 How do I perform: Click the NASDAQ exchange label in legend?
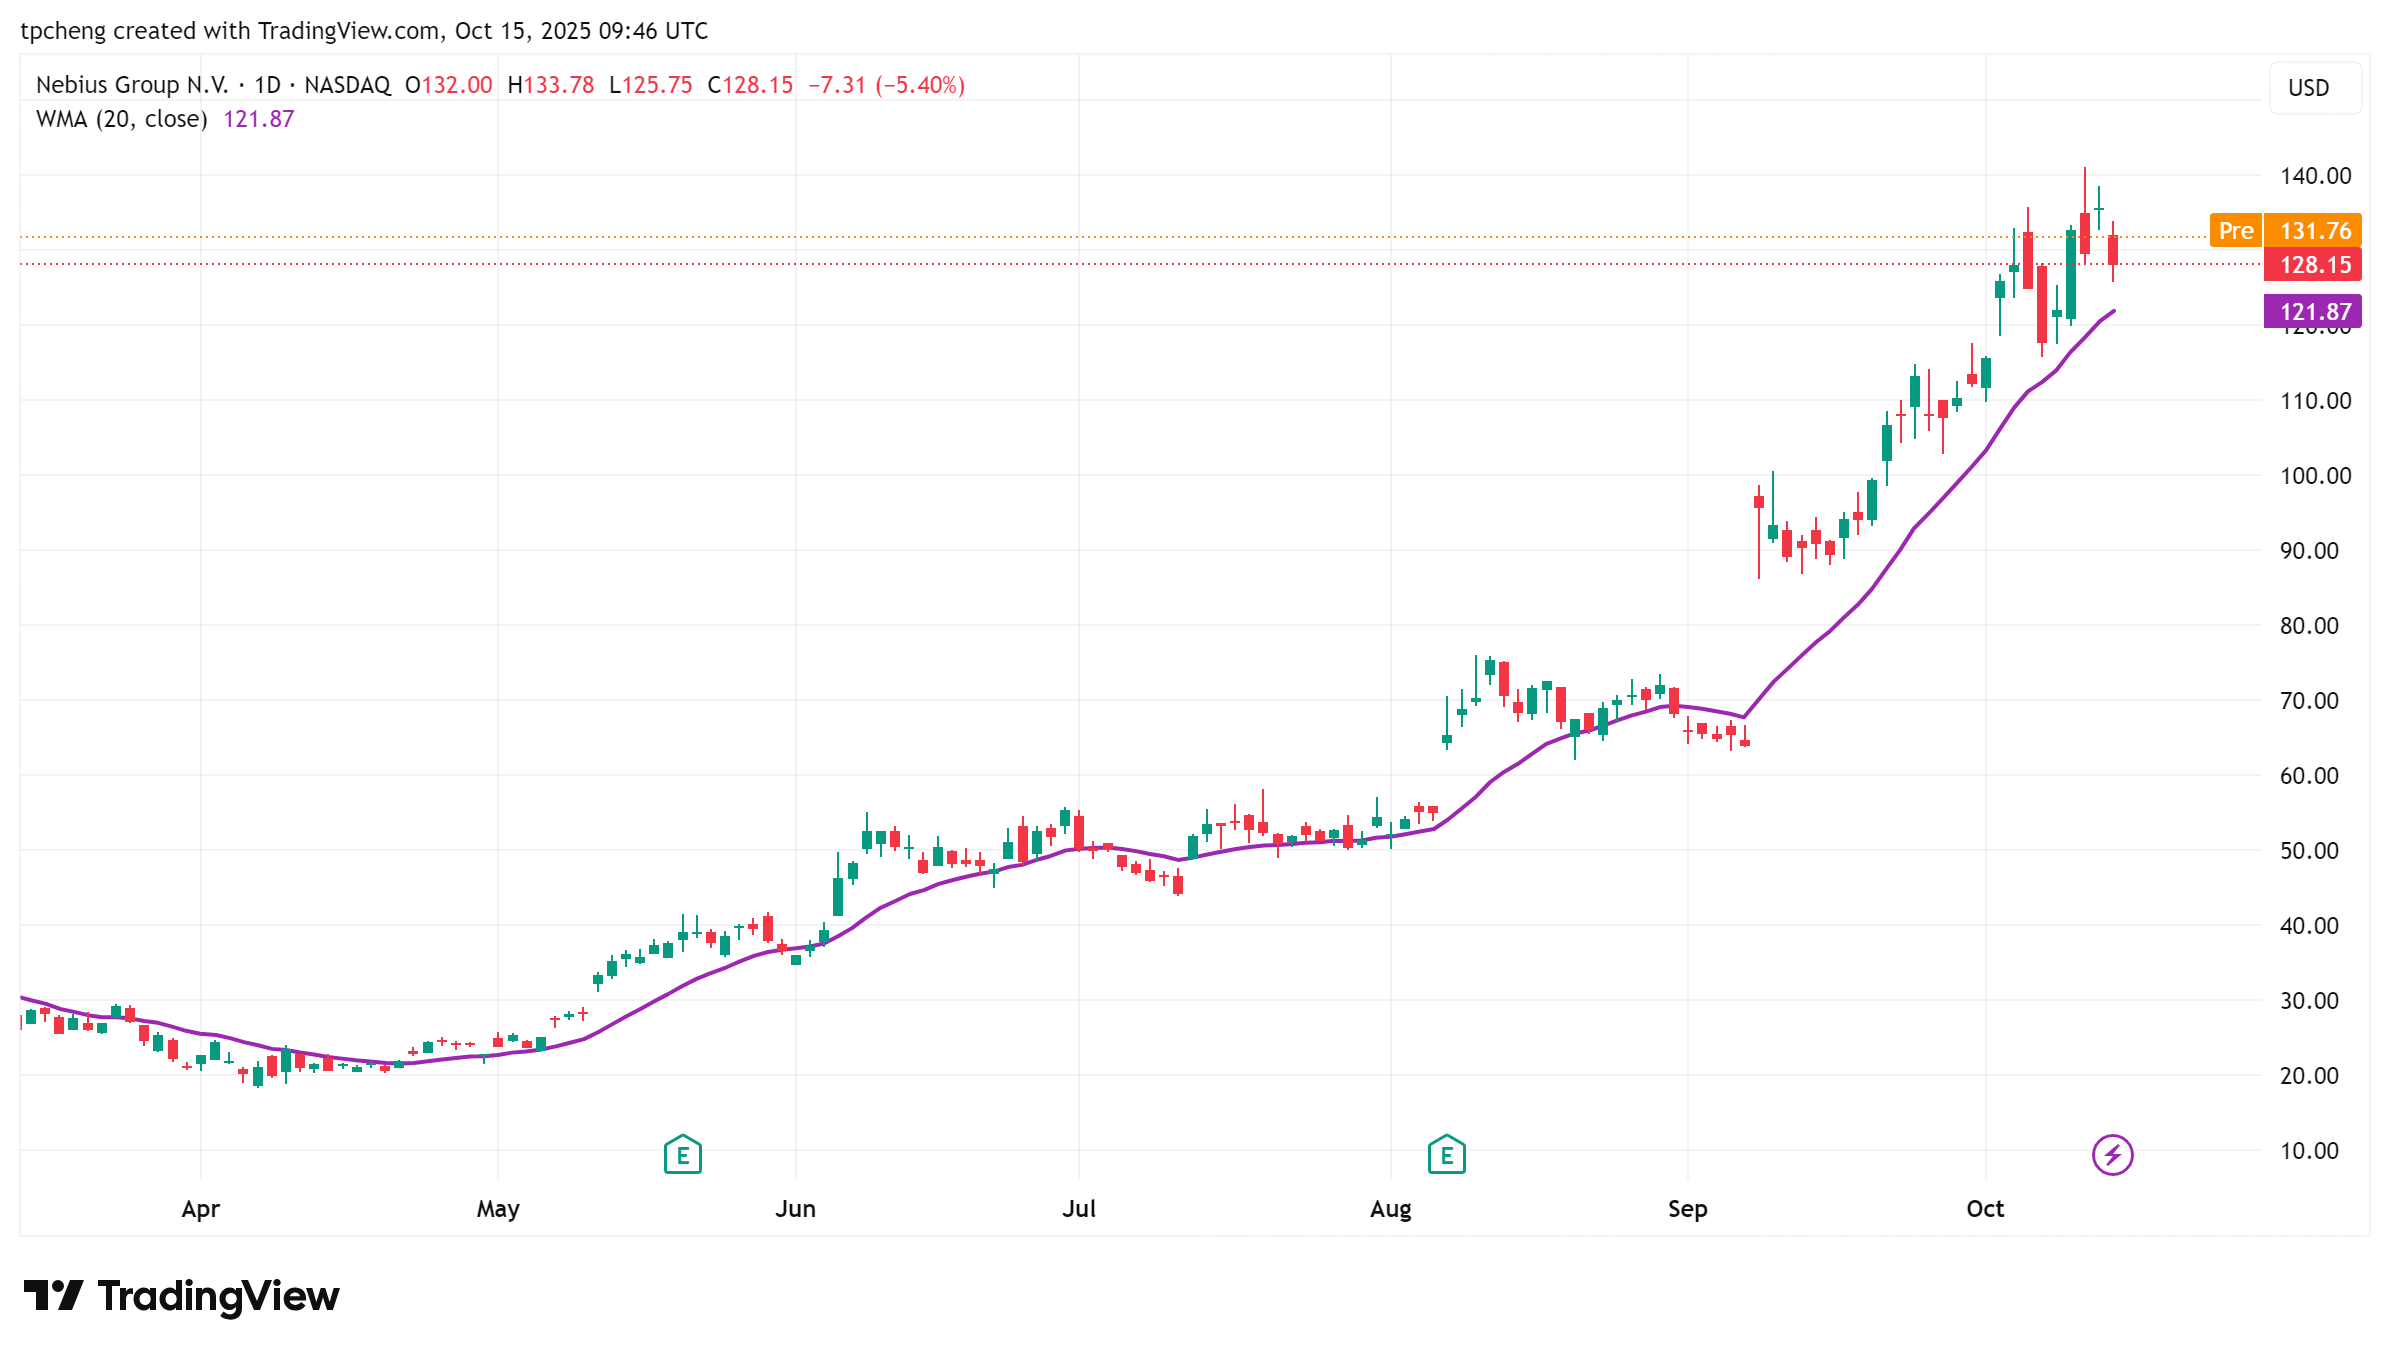coord(347,85)
